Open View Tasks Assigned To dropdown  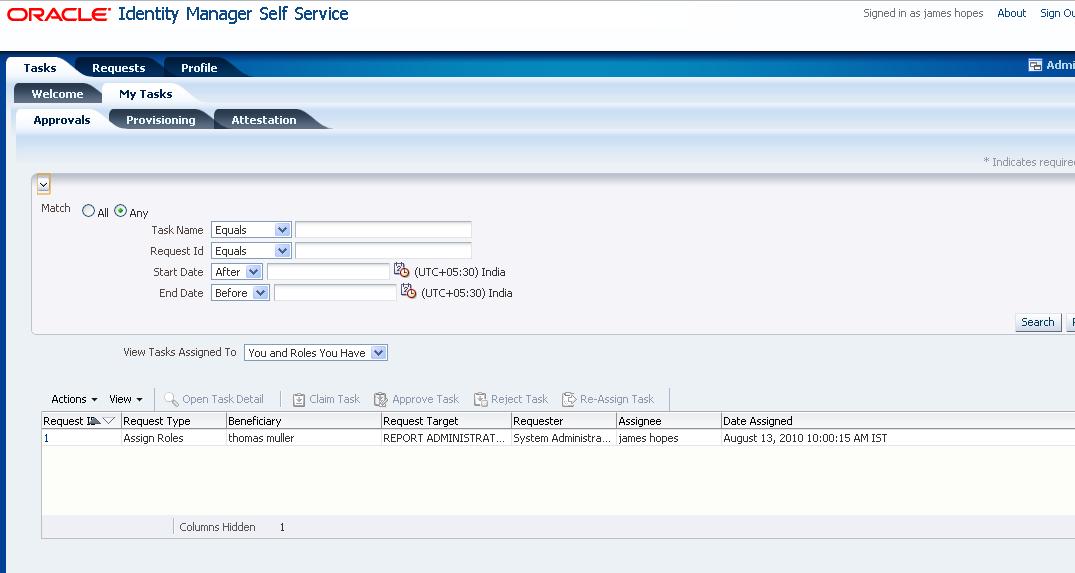point(316,353)
